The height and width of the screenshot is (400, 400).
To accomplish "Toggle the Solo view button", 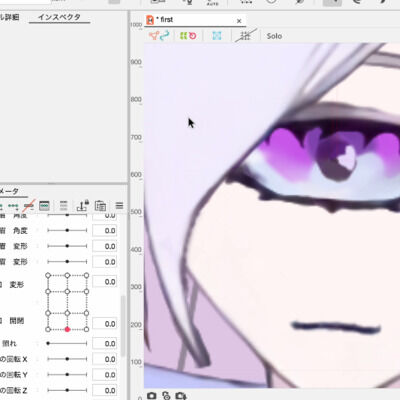I will [x=274, y=36].
